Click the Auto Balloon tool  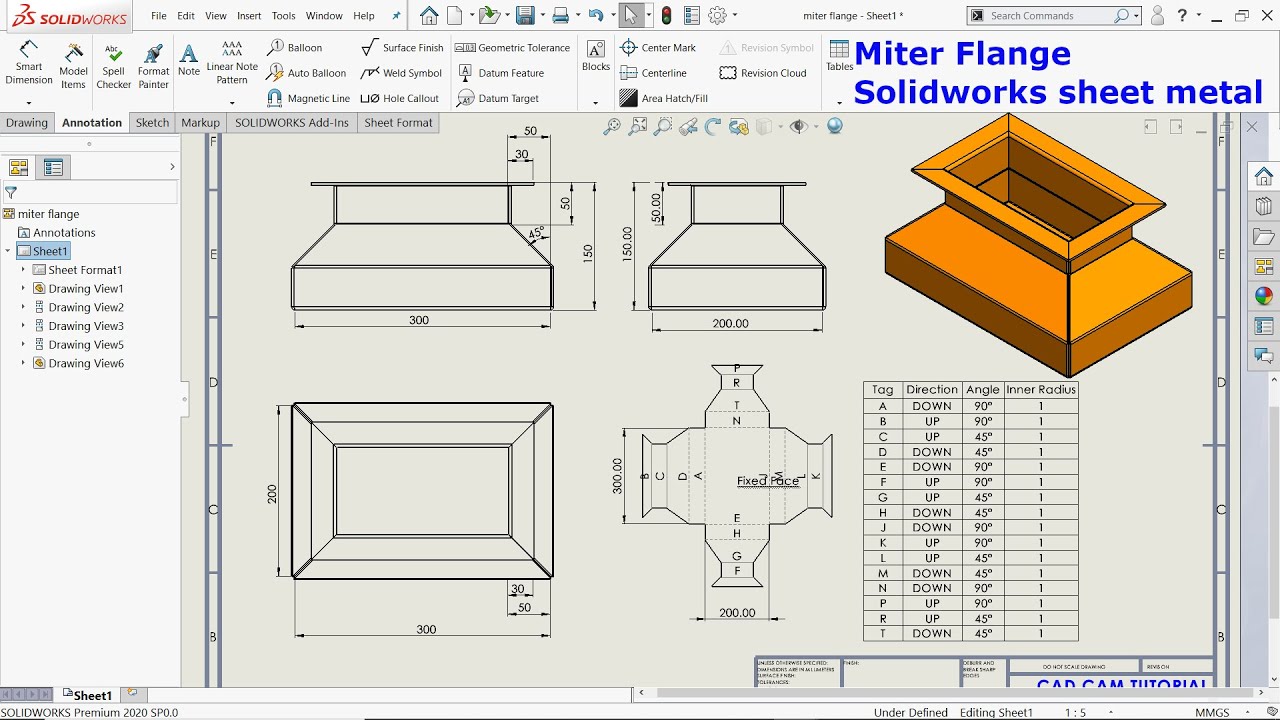tap(307, 73)
